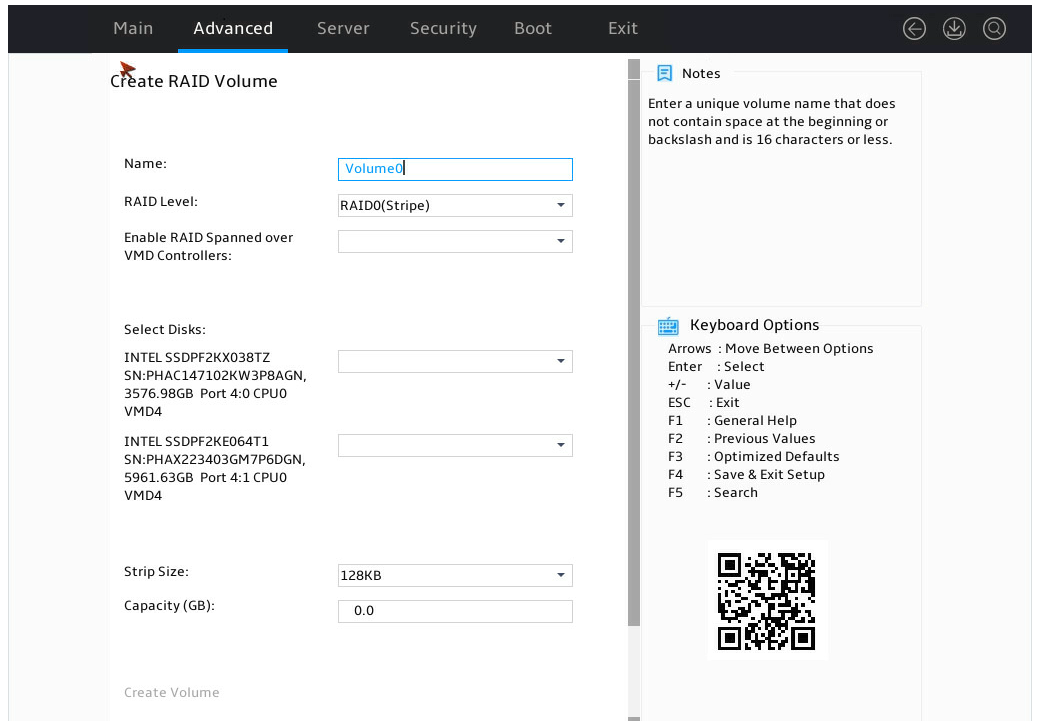Click the 'F1 : General Help' entry
Screen dimensions: 1038x721
pos(732,421)
